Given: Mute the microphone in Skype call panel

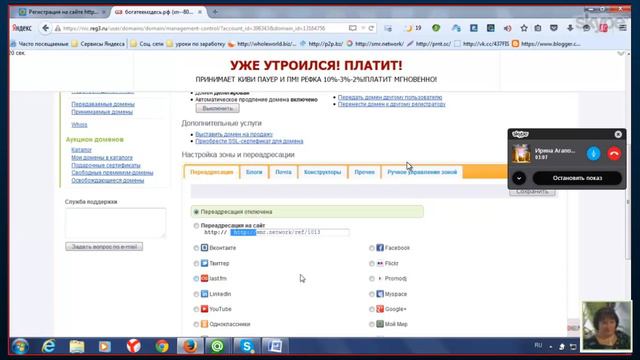Looking at the screenshot, I should point(593,153).
